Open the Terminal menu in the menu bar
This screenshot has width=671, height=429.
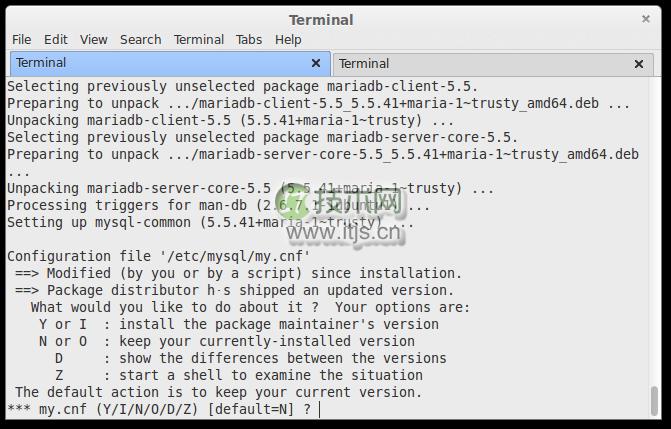198,39
